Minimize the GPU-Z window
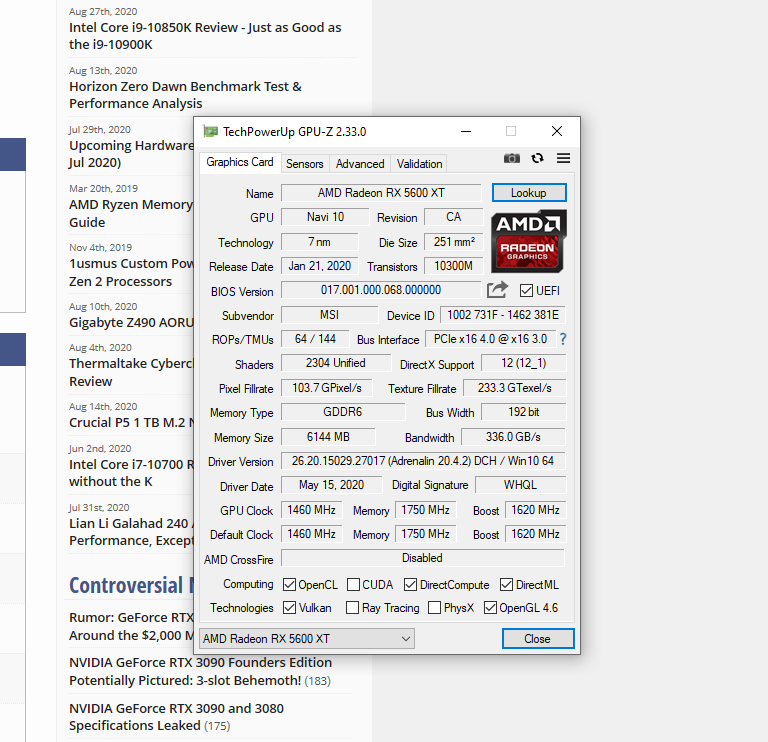Image resolution: width=768 pixels, height=742 pixels. click(466, 131)
